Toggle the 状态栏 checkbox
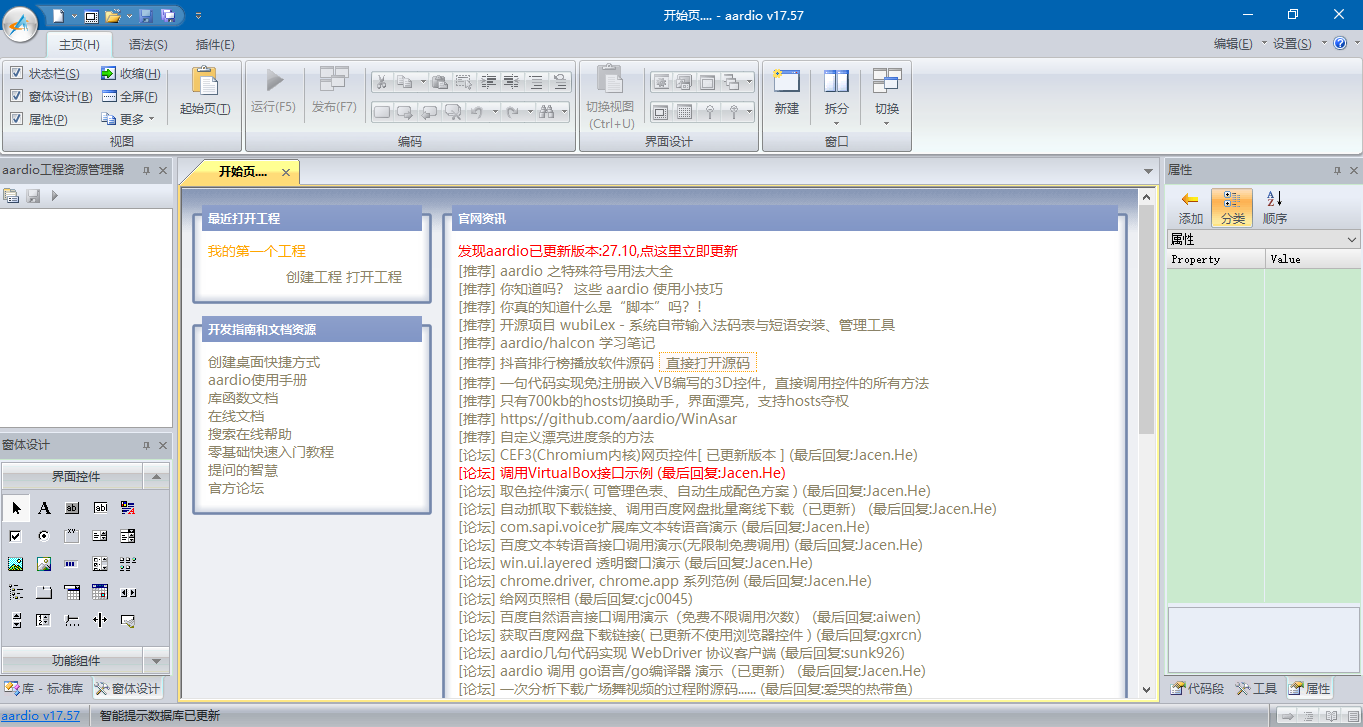1363x727 pixels. (16, 74)
